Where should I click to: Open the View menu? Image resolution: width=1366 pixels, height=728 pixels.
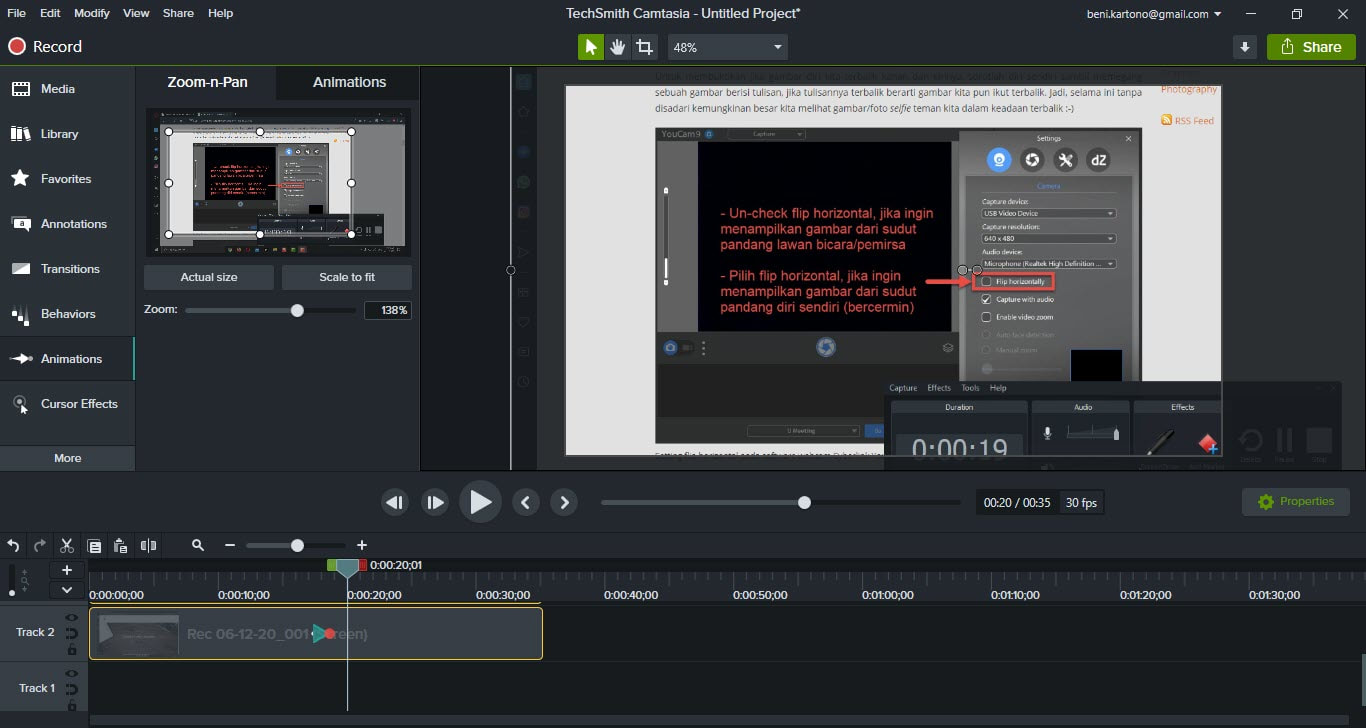(136, 13)
